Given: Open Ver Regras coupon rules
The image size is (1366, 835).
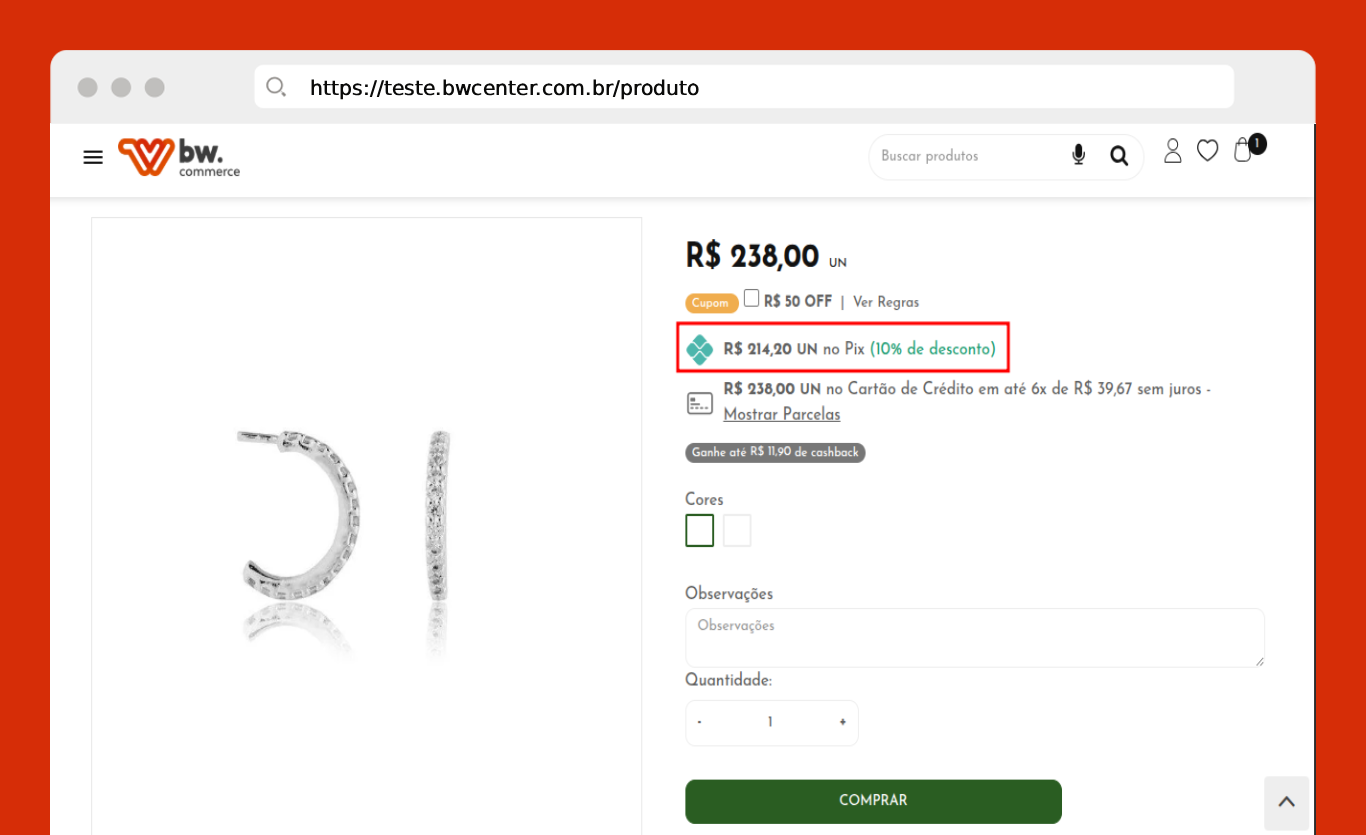Looking at the screenshot, I should pyautogui.click(x=886, y=302).
